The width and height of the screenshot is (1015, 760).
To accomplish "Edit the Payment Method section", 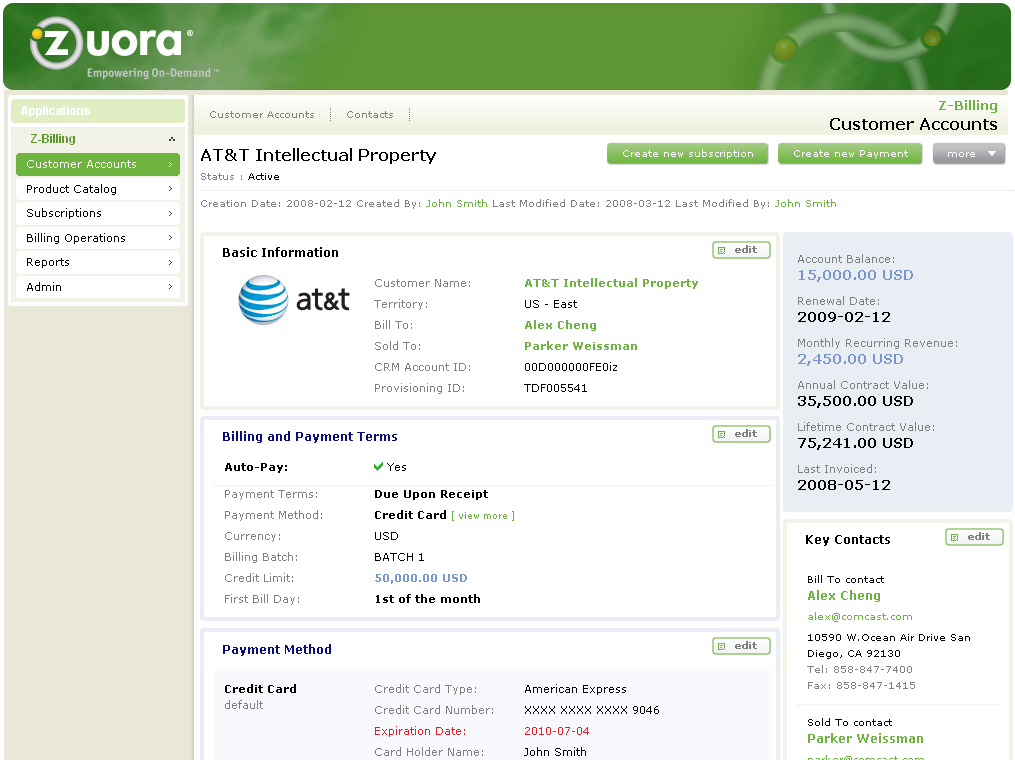I will pyautogui.click(x=741, y=646).
